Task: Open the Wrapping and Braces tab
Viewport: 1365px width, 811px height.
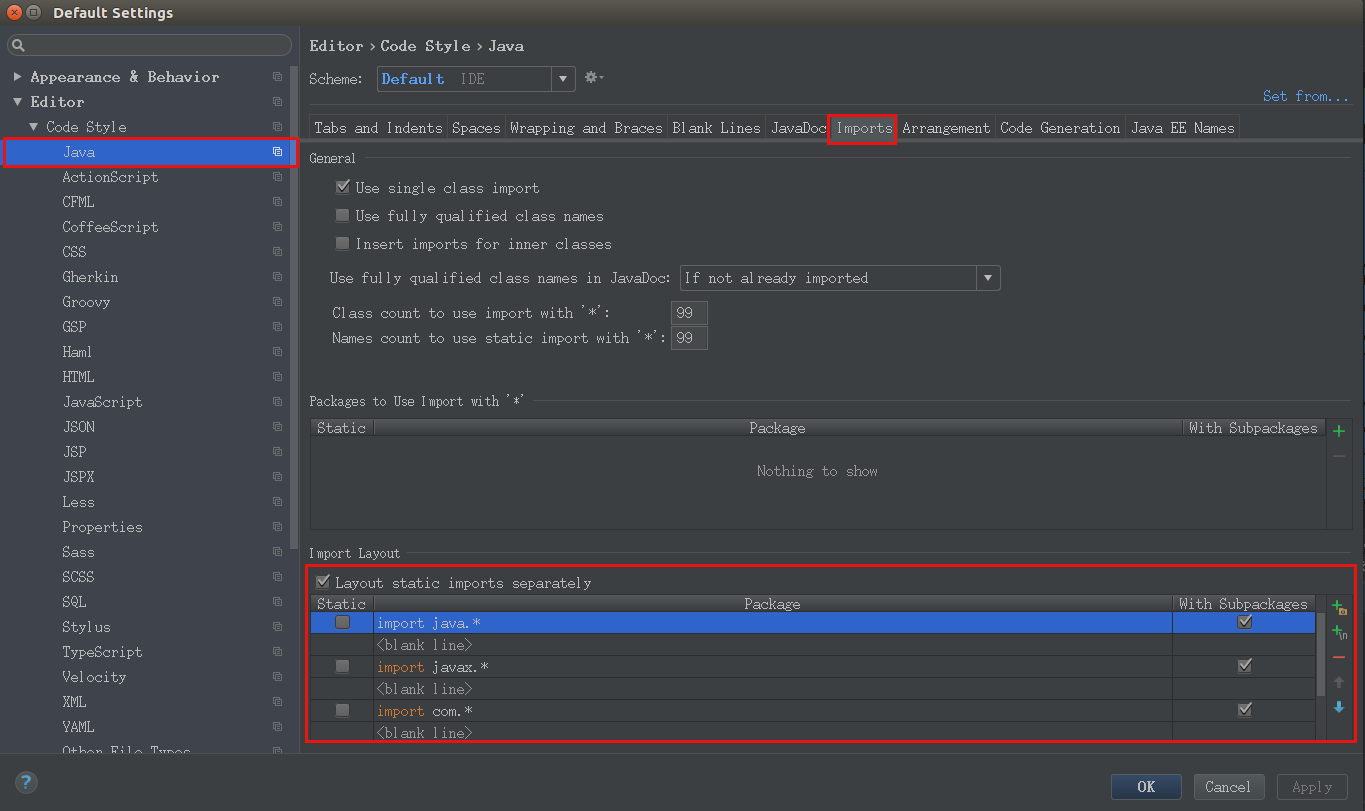Action: pyautogui.click(x=586, y=128)
